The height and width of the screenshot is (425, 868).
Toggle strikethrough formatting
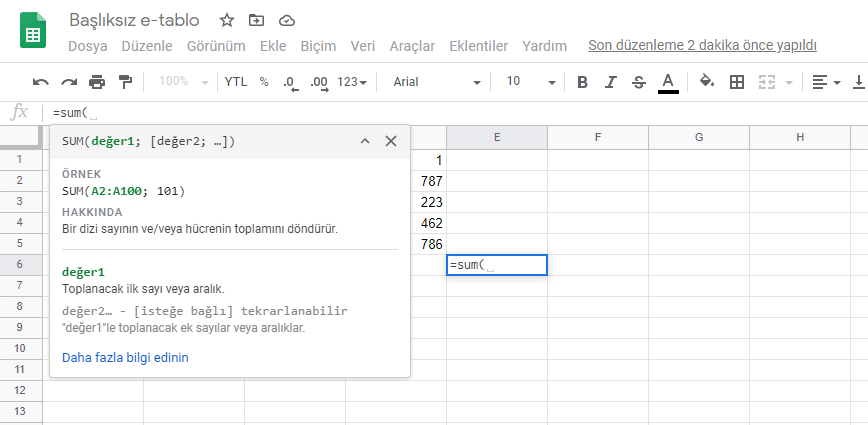[639, 82]
